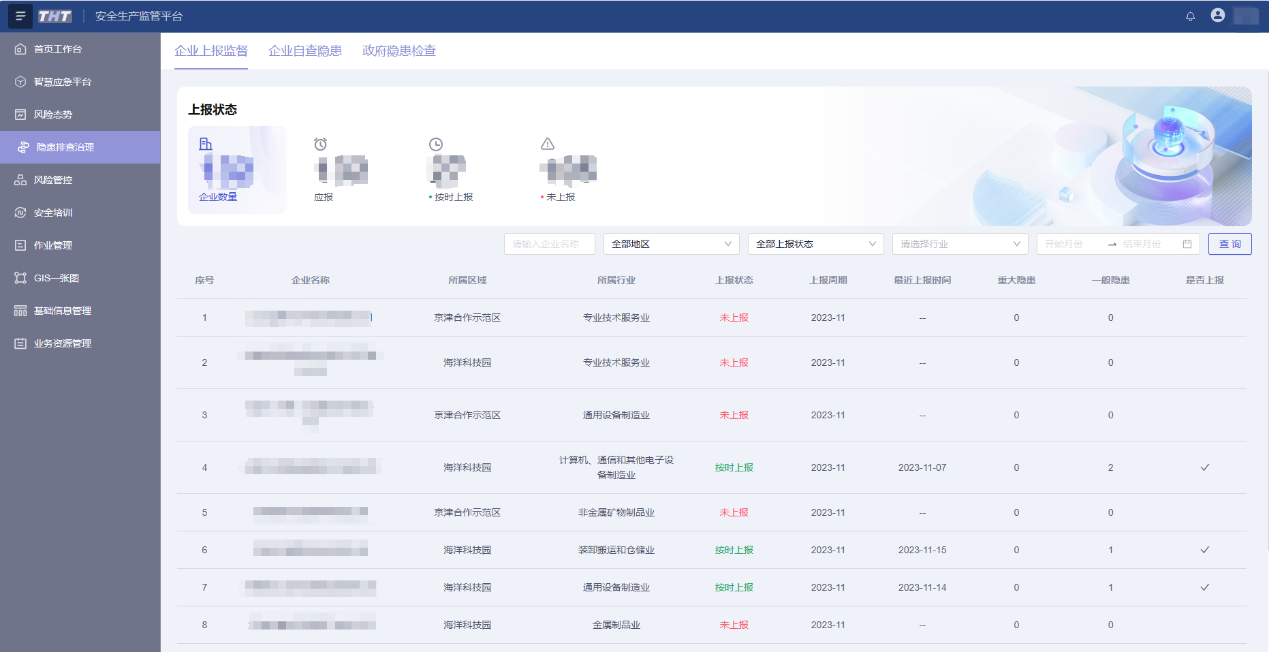Switch to 企业自查隐患 tab

point(305,51)
